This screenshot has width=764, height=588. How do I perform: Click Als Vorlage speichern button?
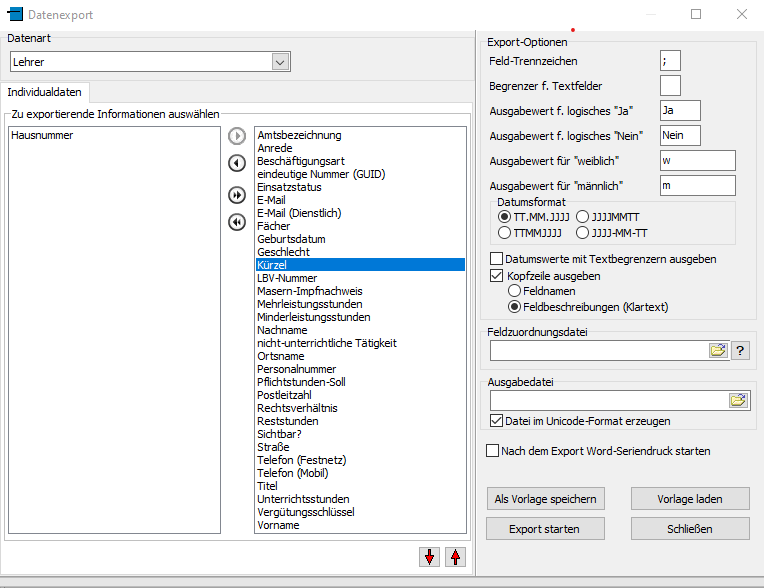(x=545, y=498)
